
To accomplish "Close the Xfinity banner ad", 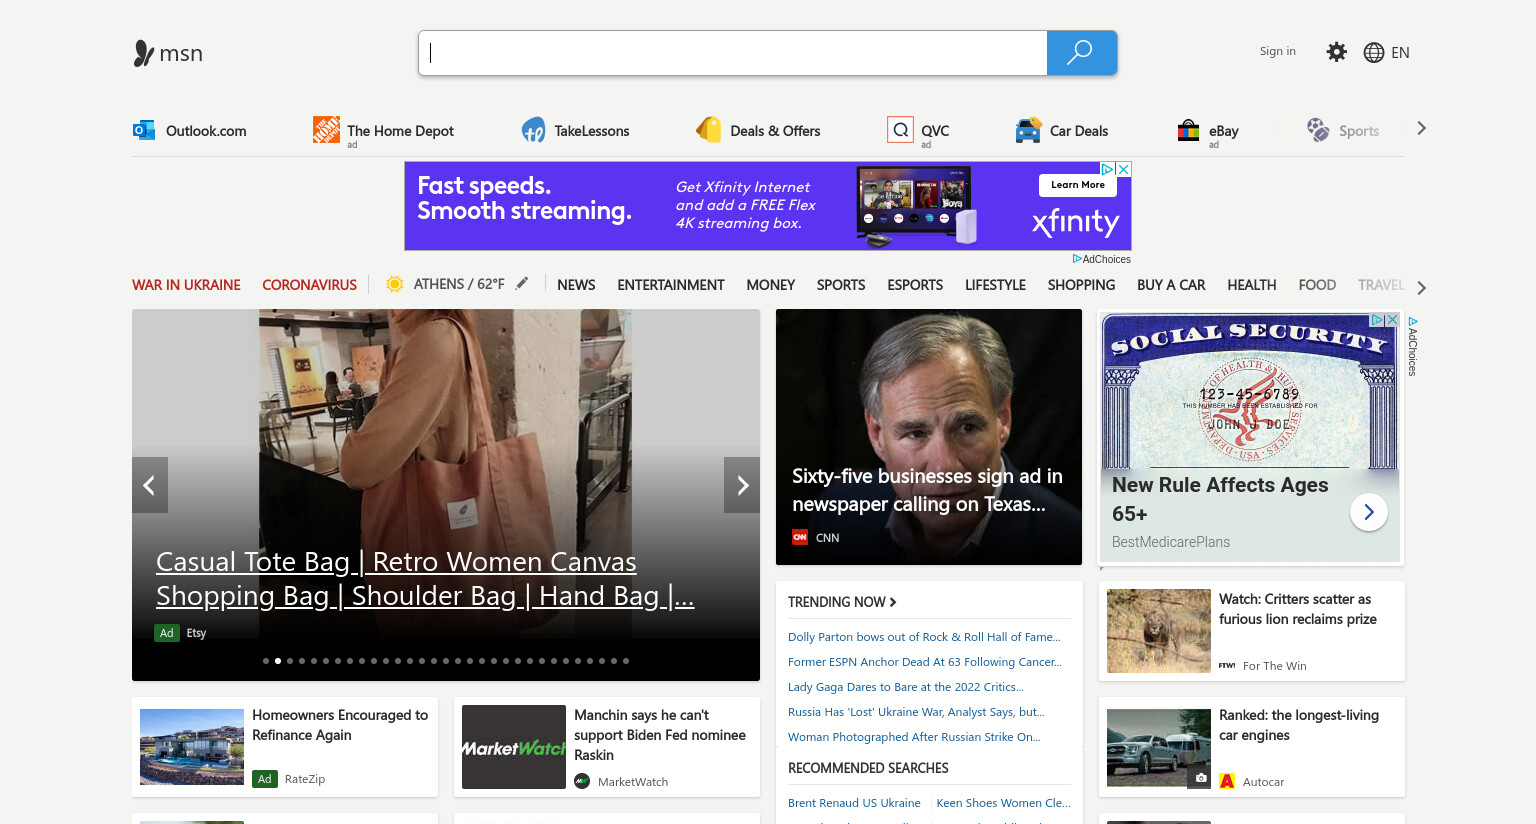I will tap(1123, 169).
